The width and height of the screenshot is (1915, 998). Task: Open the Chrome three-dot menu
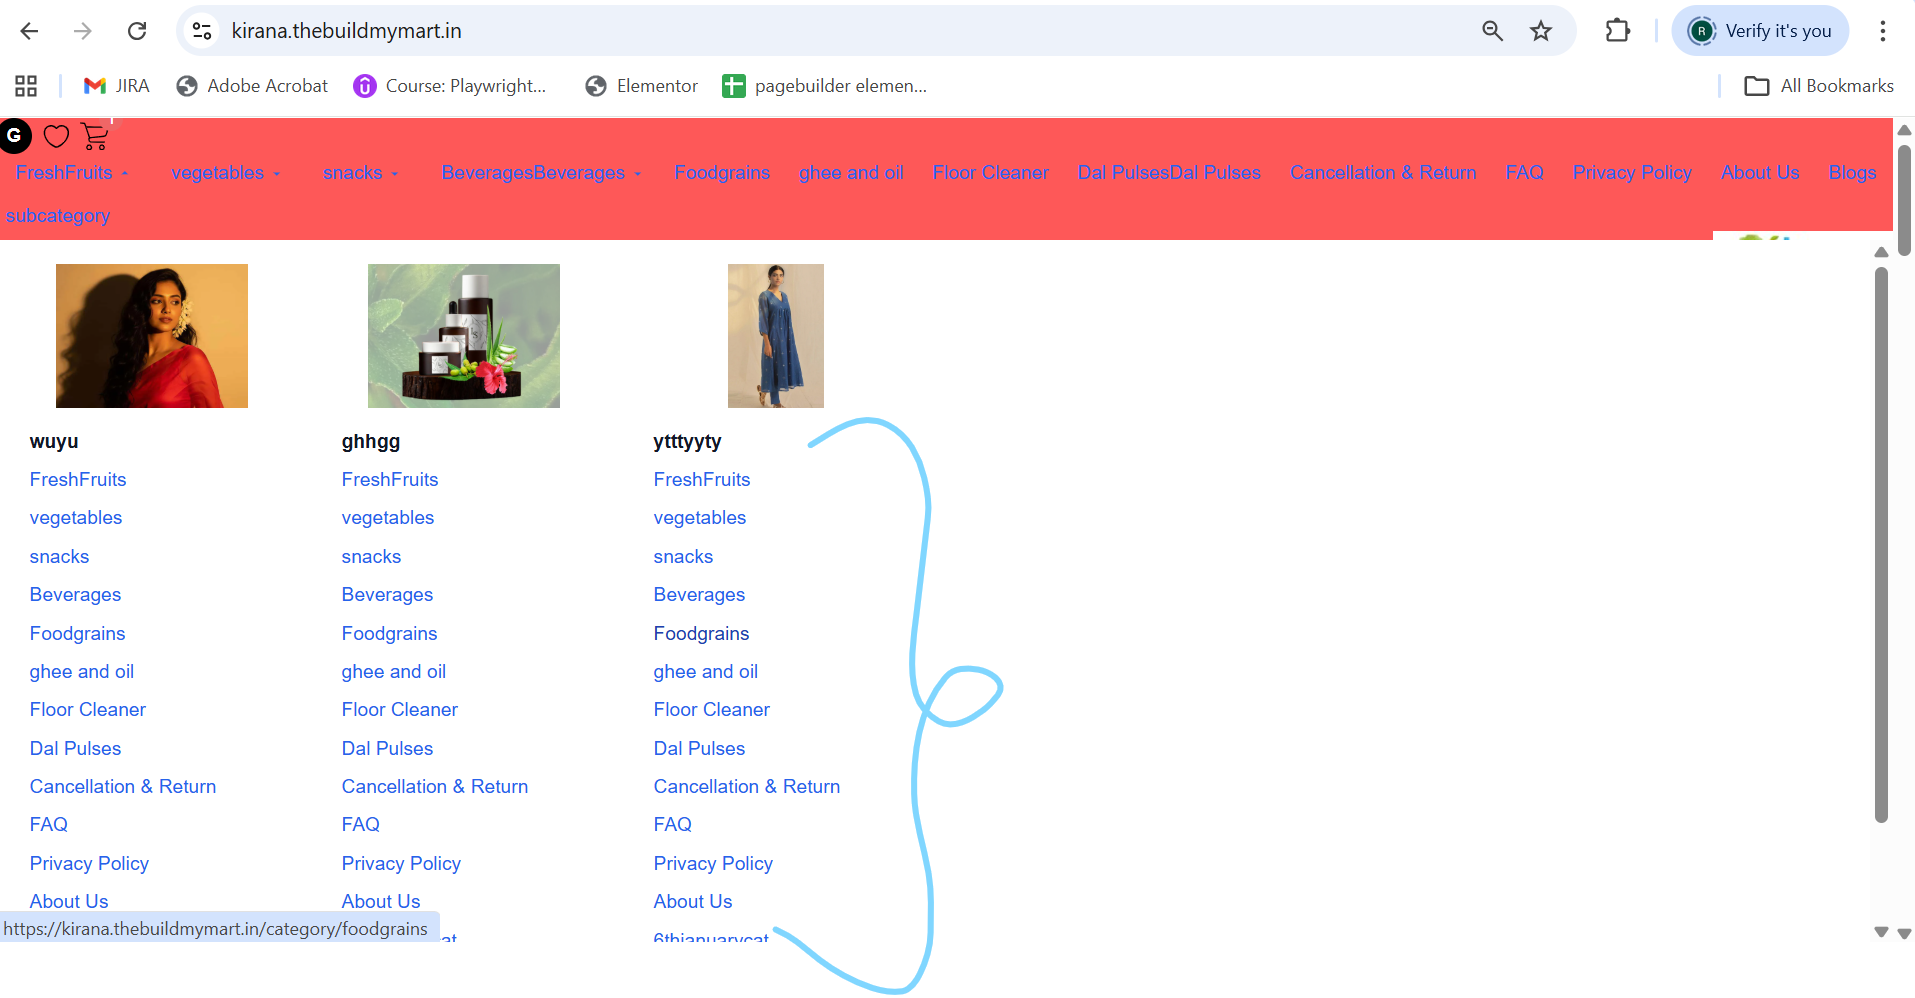[1882, 31]
